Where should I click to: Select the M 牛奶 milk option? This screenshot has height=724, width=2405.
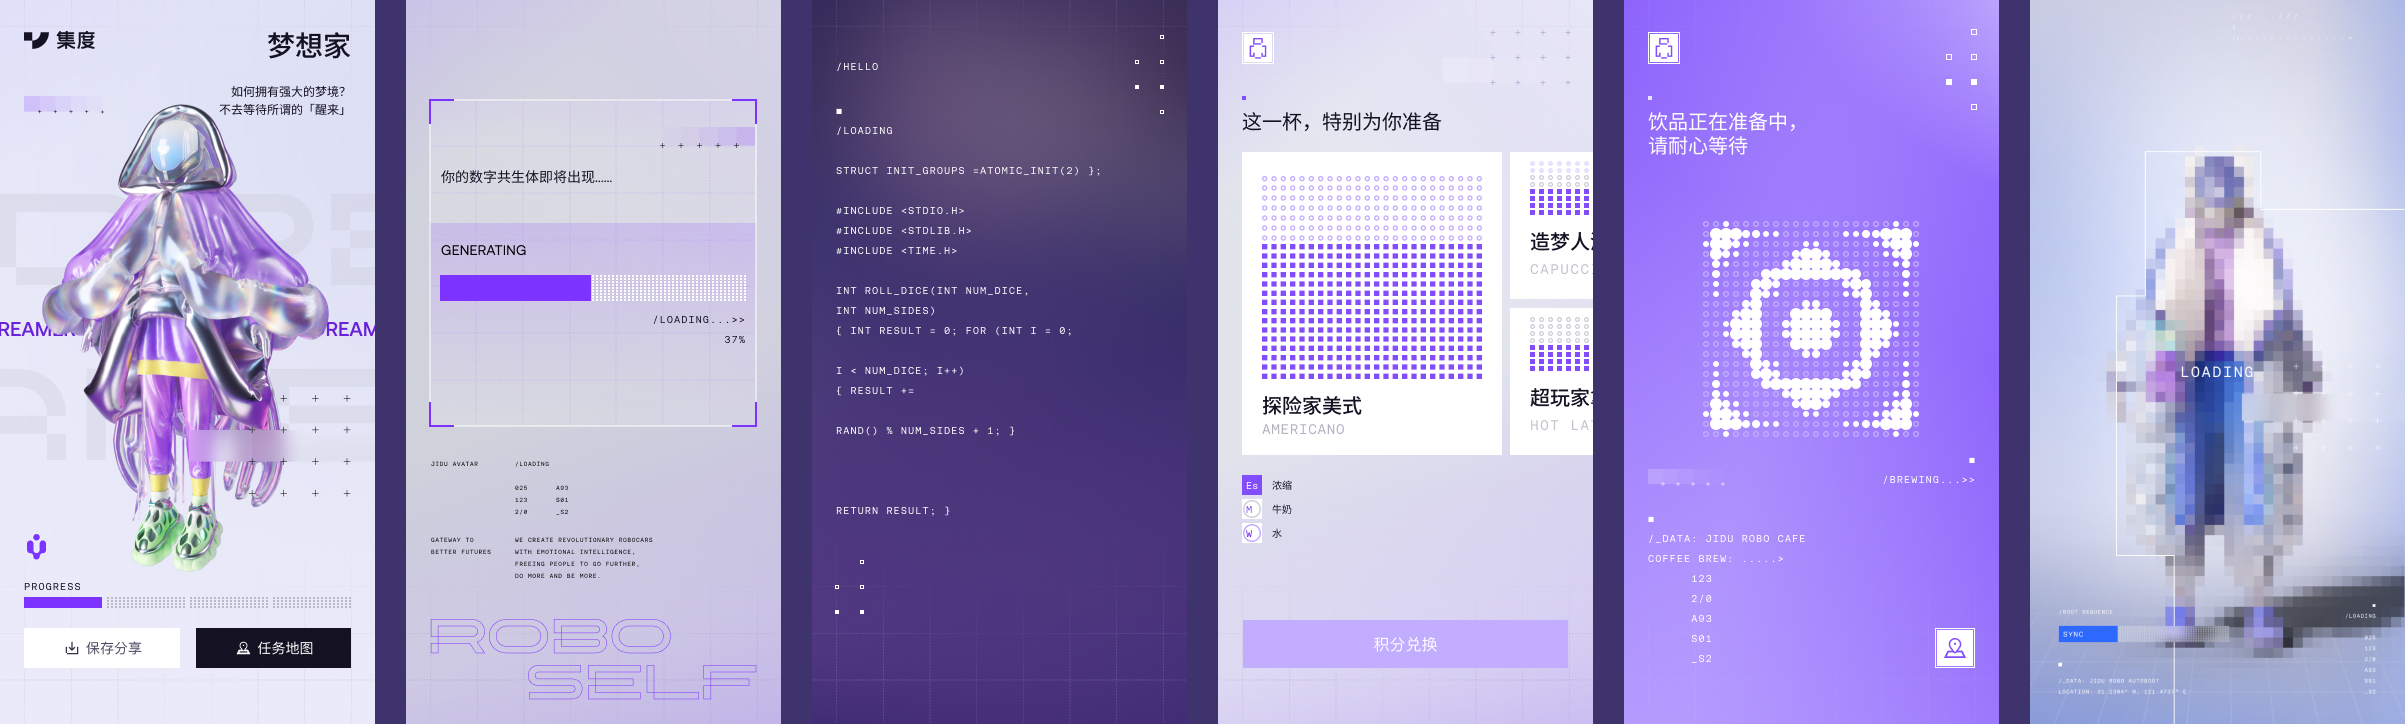coord(1267,509)
